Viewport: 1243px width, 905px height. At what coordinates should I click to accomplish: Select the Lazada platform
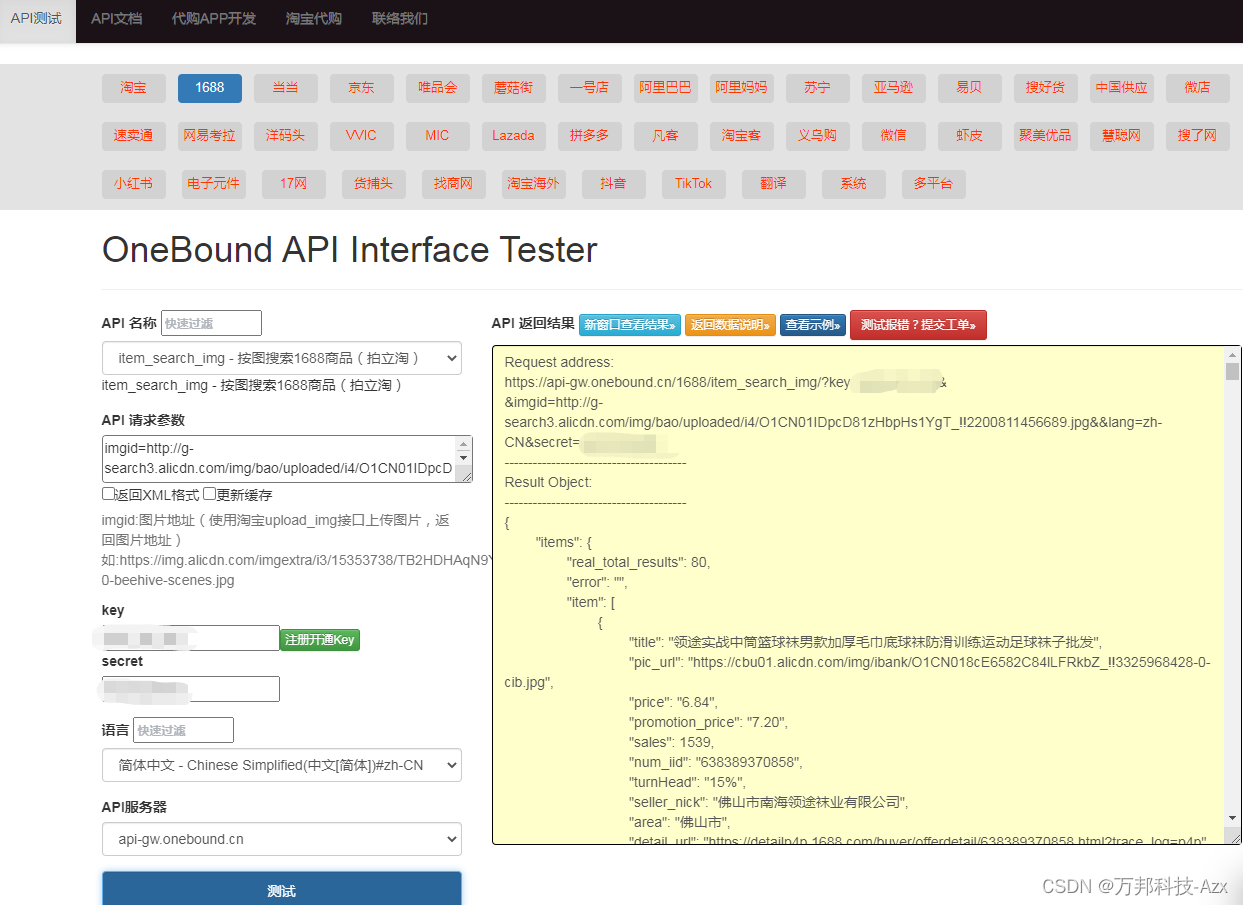tap(514, 136)
